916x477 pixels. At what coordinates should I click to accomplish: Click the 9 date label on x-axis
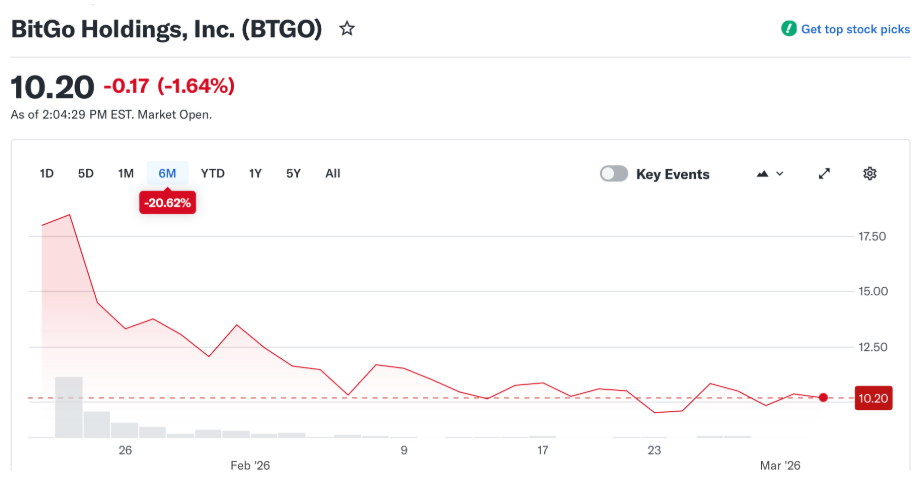click(x=404, y=450)
